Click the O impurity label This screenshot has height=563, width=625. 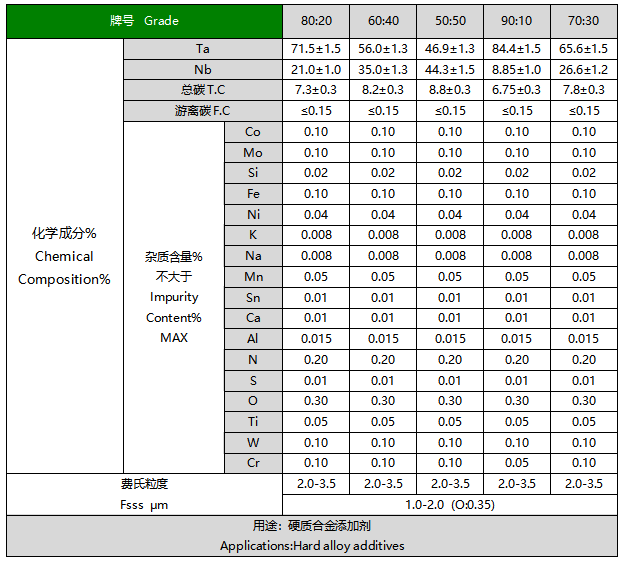(x=253, y=401)
